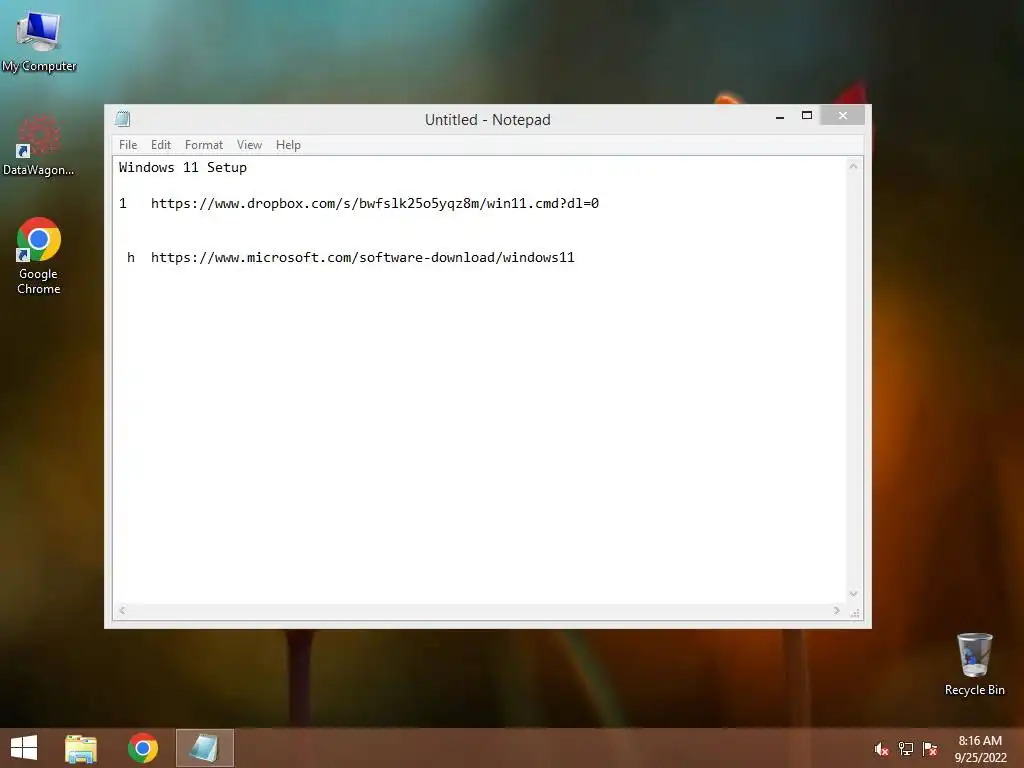The image size is (1024, 768).
Task: Select the Google Chrome desktop shortcut
Action: tap(39, 256)
